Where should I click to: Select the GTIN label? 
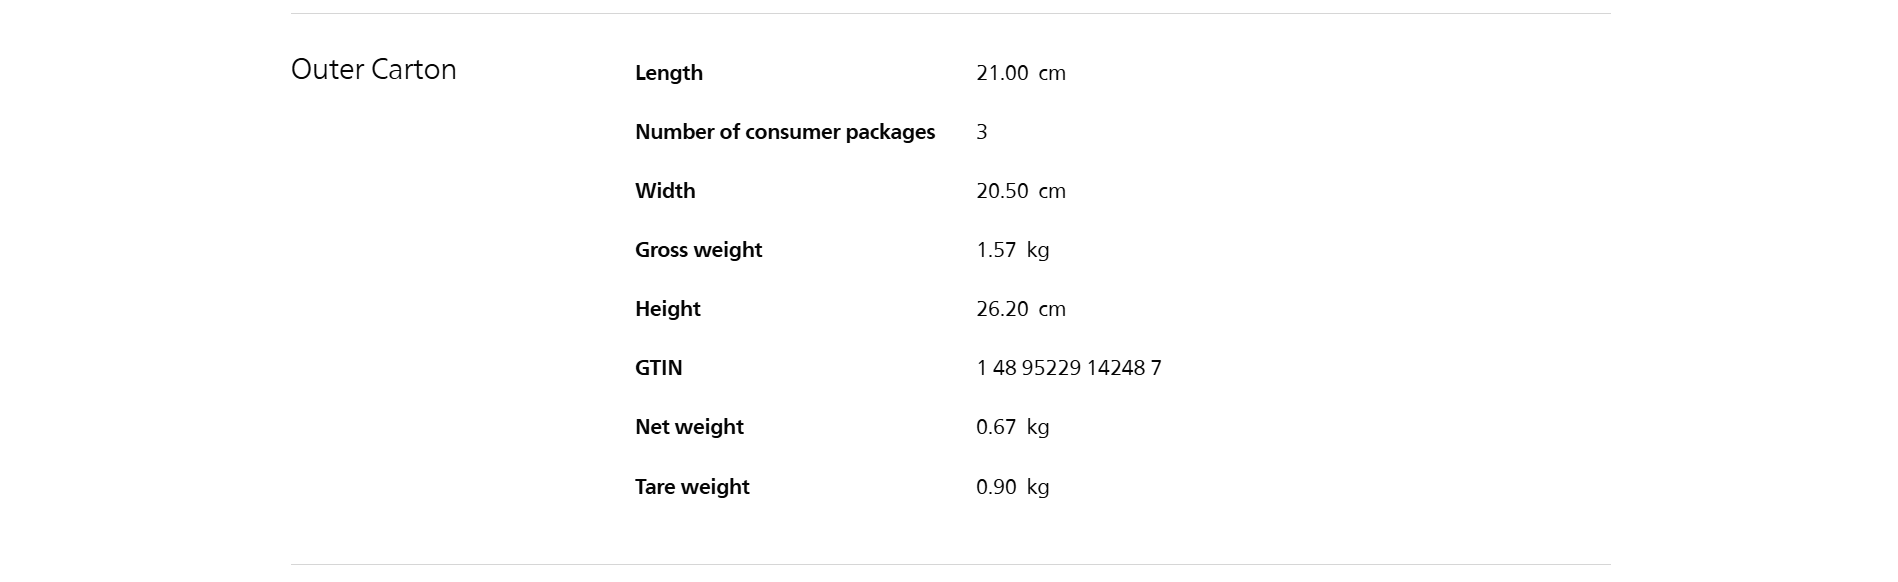658,368
